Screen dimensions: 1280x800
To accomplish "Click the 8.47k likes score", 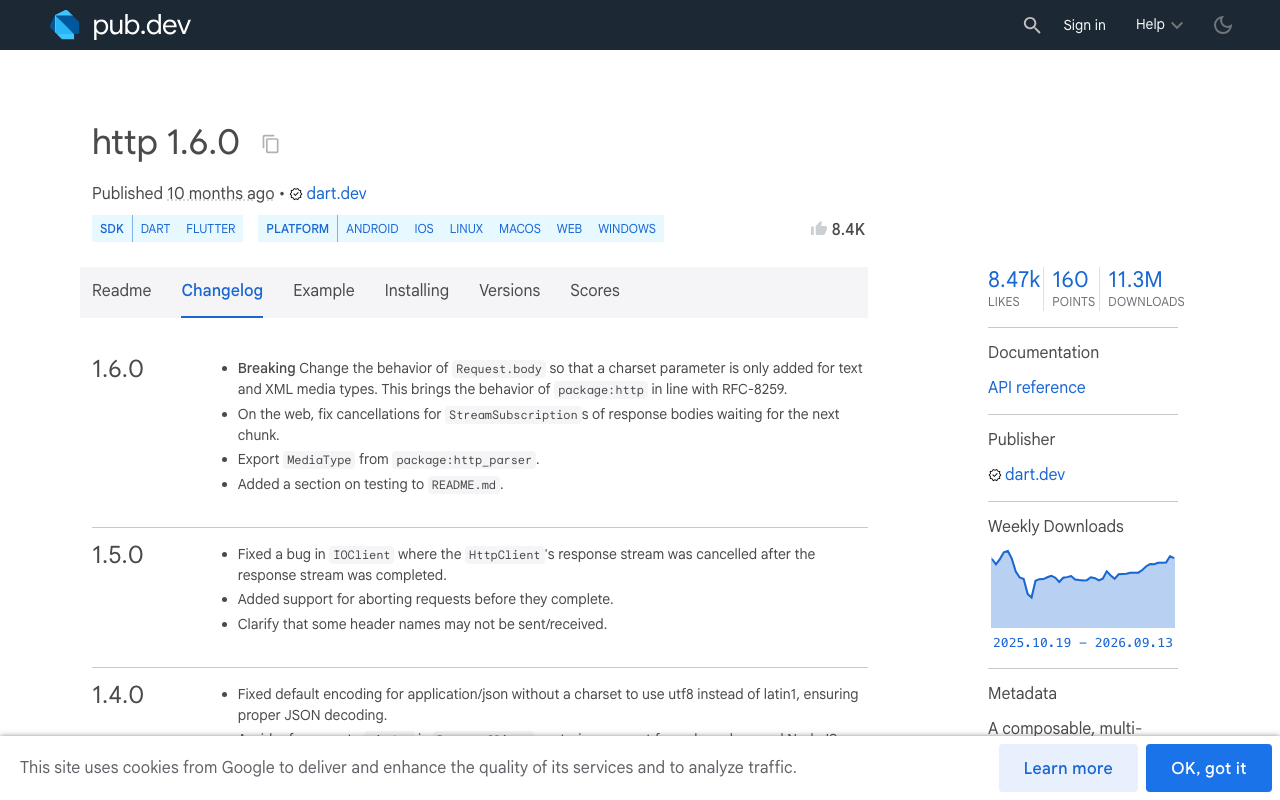I will (1014, 289).
